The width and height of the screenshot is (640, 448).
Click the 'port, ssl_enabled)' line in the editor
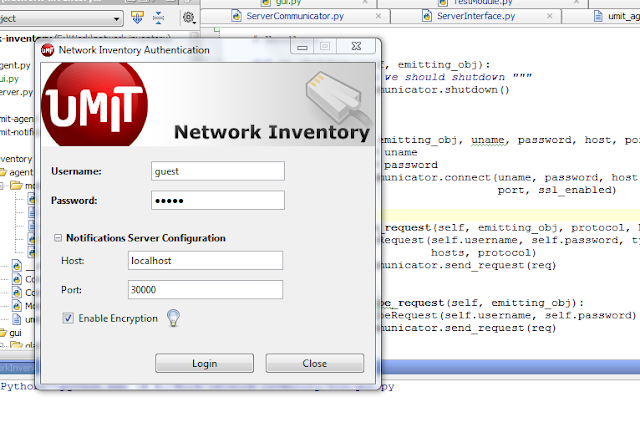(x=556, y=190)
